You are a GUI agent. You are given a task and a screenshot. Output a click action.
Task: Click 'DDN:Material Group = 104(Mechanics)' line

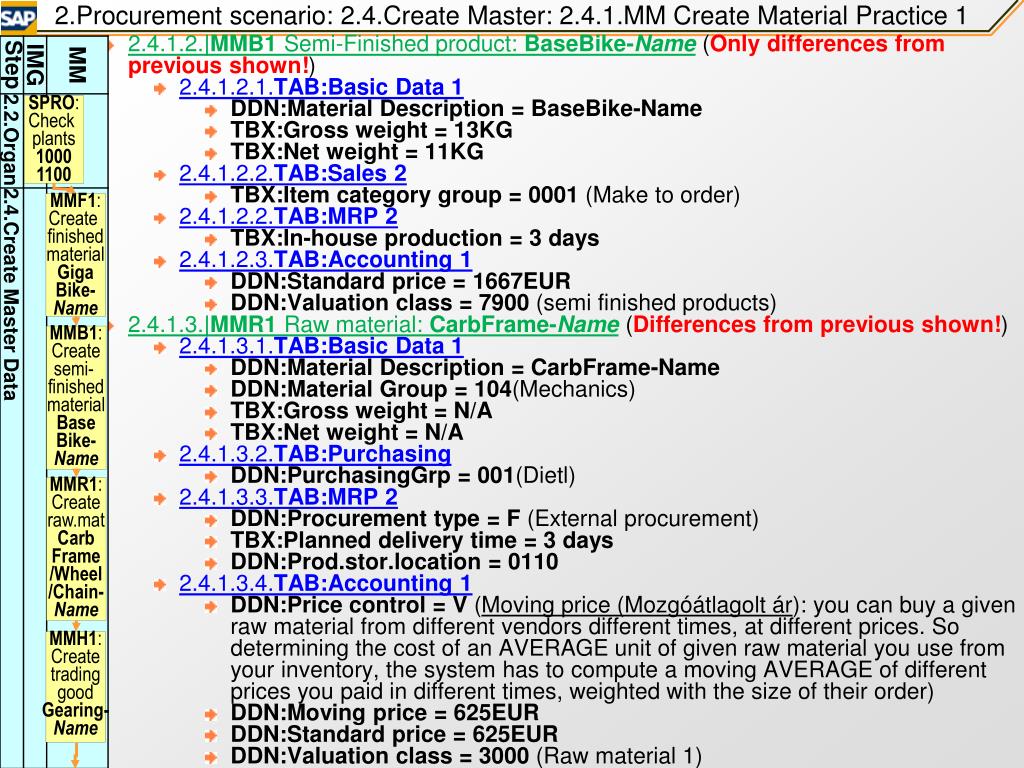click(x=433, y=389)
